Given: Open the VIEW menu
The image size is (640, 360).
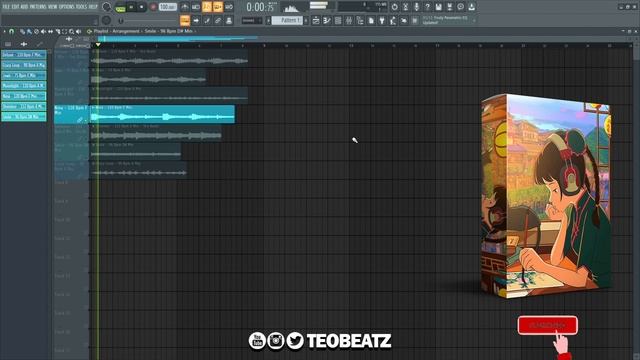Looking at the screenshot, I should point(53,7).
